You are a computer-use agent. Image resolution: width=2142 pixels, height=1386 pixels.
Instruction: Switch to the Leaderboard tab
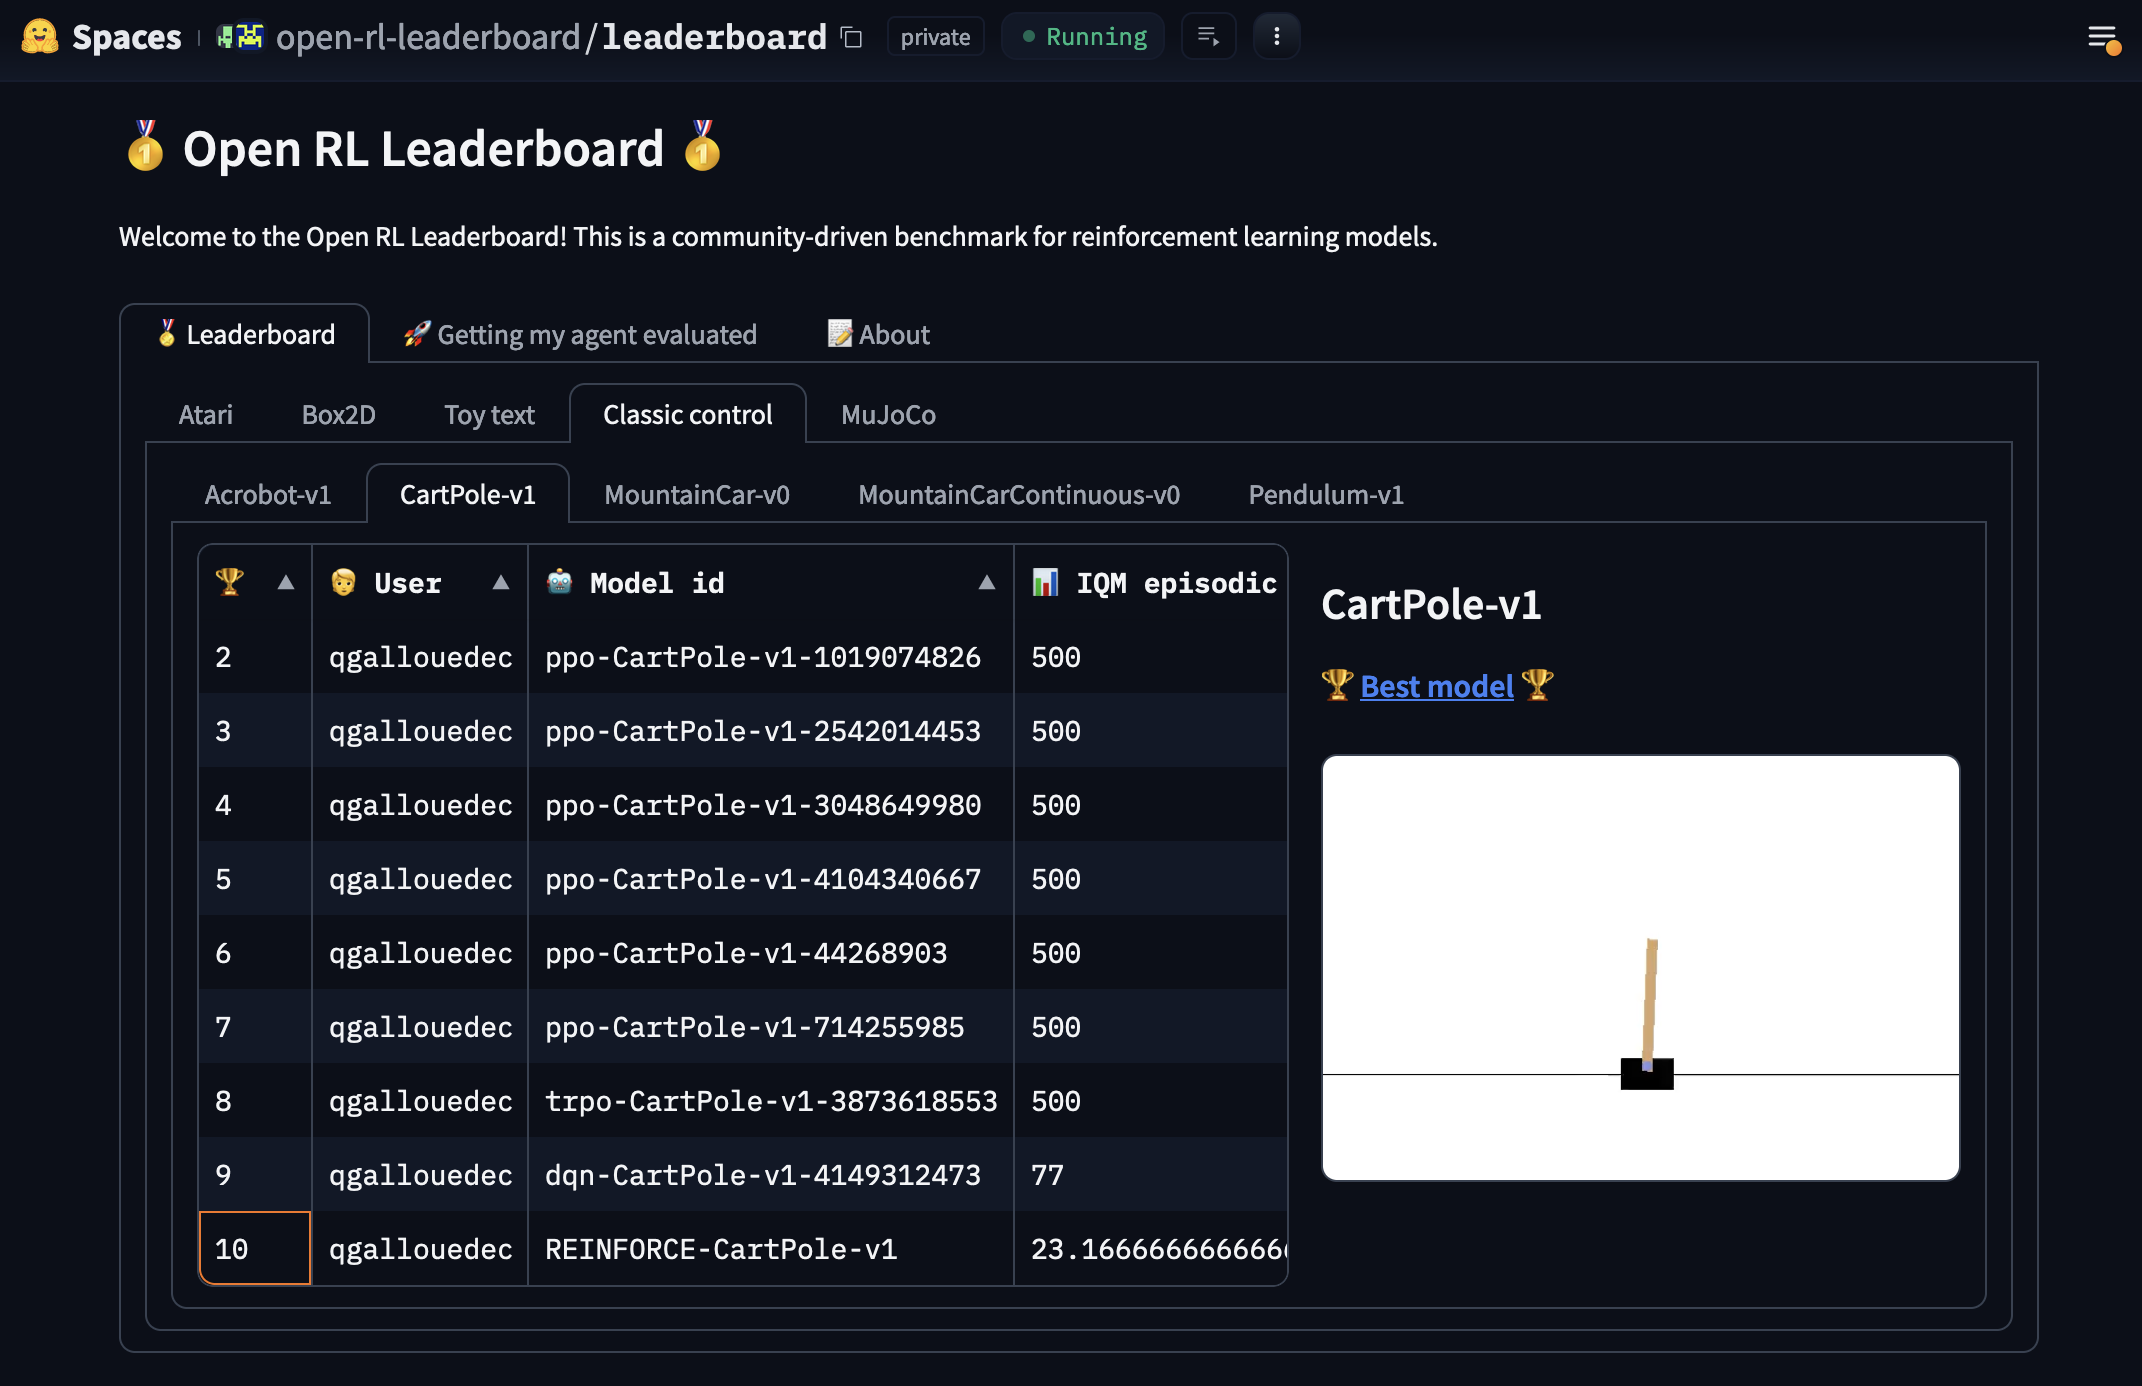245,334
